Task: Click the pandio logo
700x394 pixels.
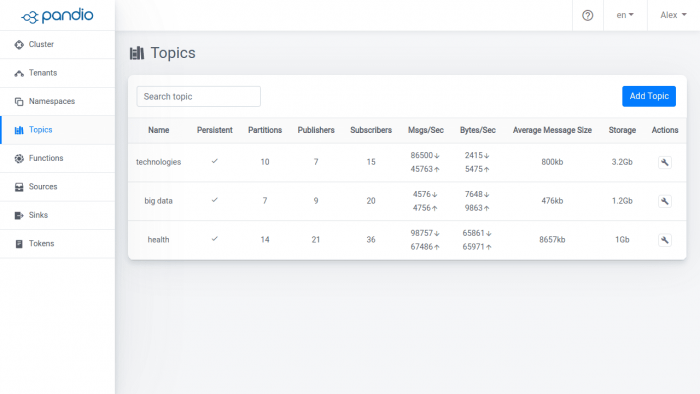Action: [57, 16]
